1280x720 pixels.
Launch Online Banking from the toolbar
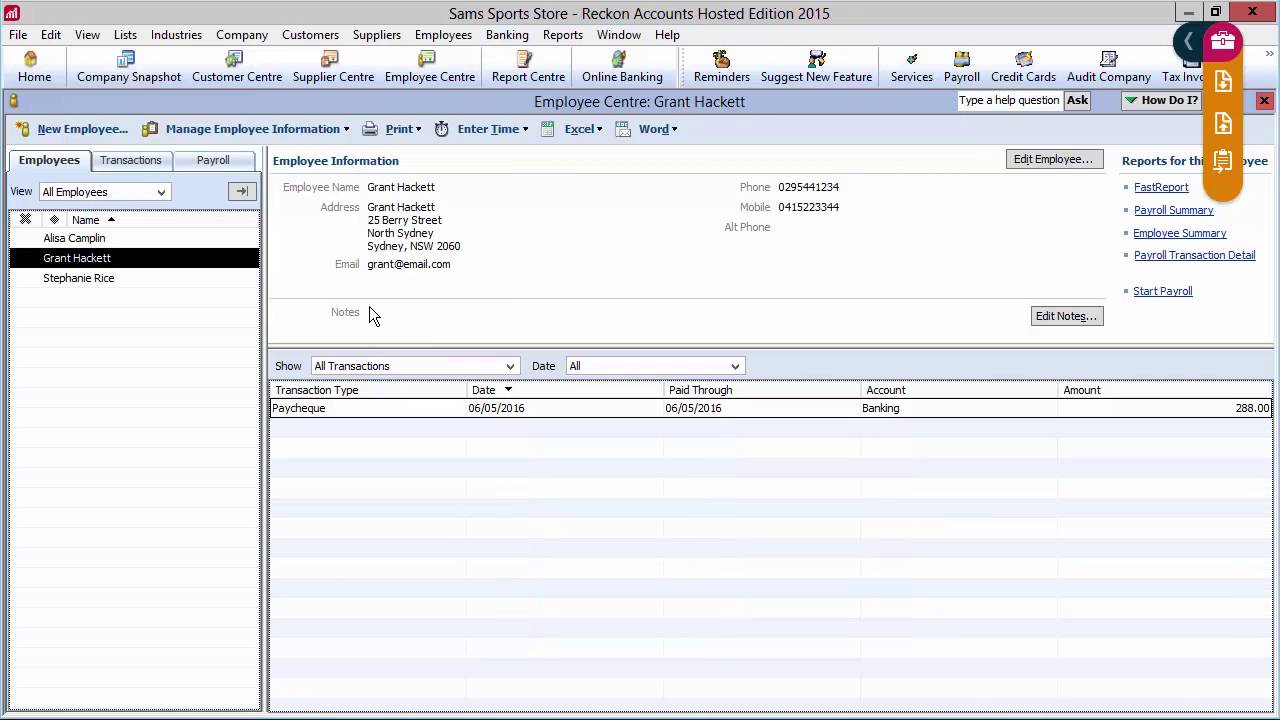tap(622, 67)
